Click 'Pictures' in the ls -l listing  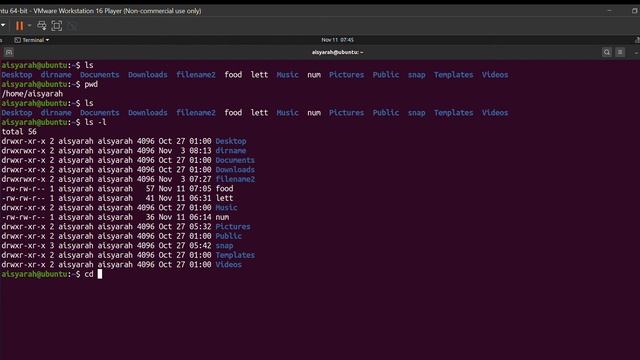coord(233,227)
